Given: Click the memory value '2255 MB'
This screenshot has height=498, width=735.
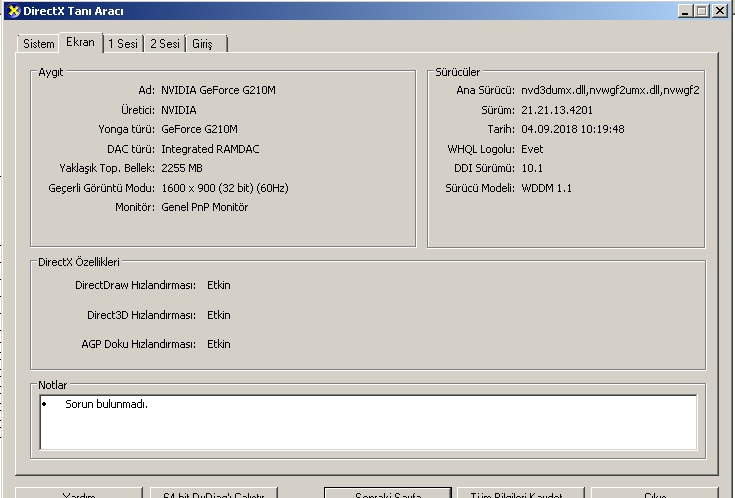Looking at the screenshot, I should click(182, 168).
